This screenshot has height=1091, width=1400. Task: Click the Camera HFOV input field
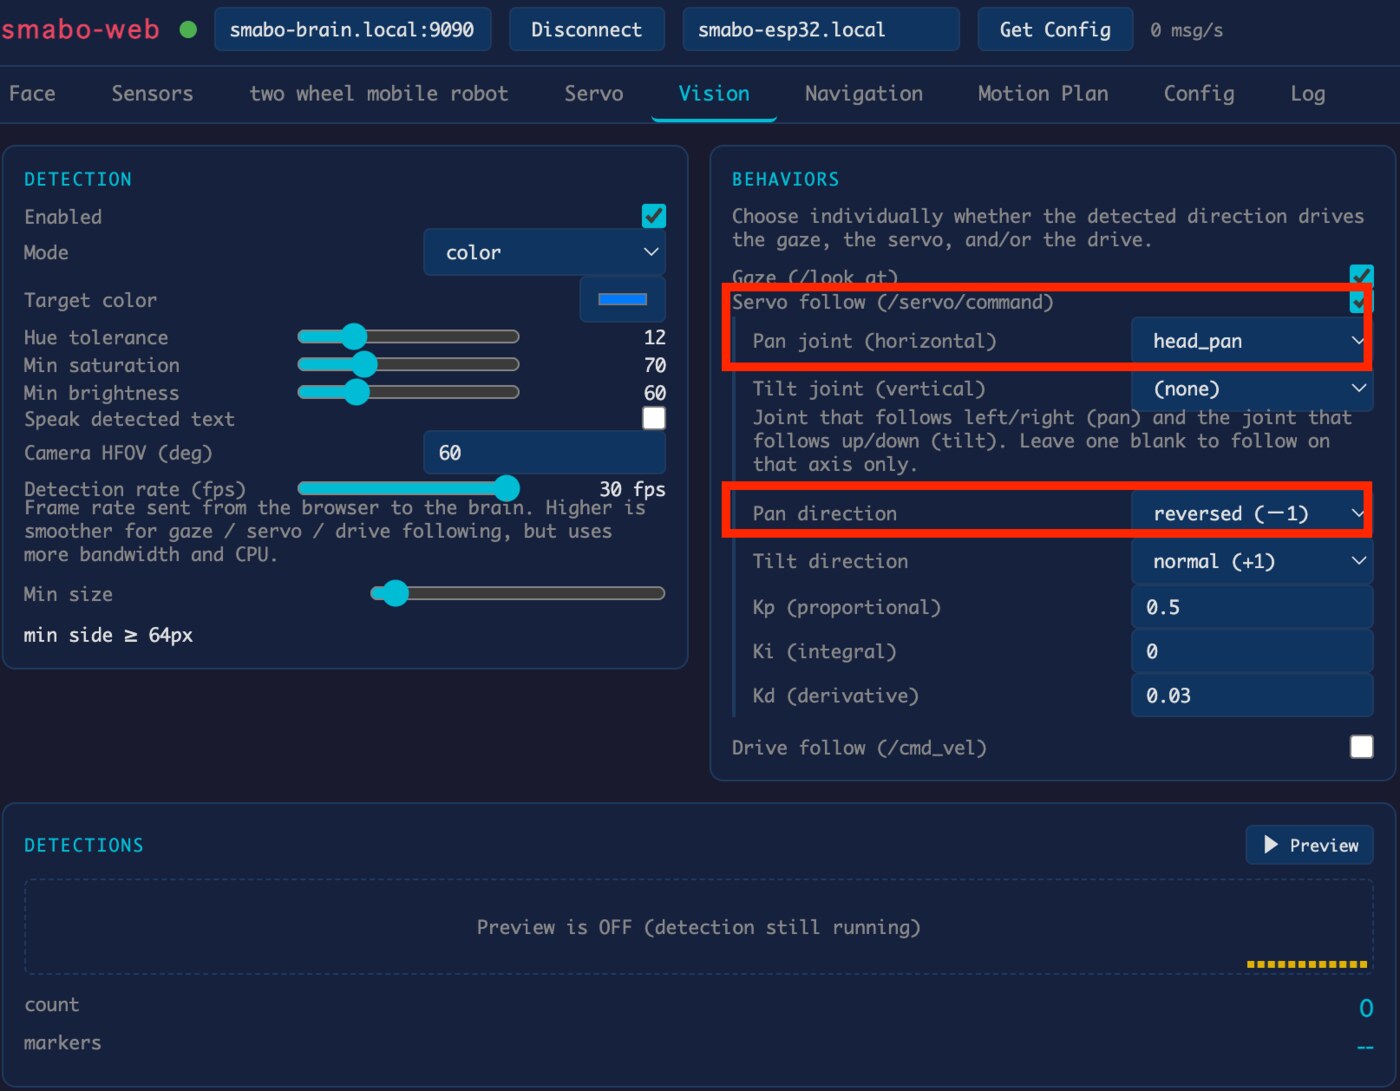(x=544, y=453)
